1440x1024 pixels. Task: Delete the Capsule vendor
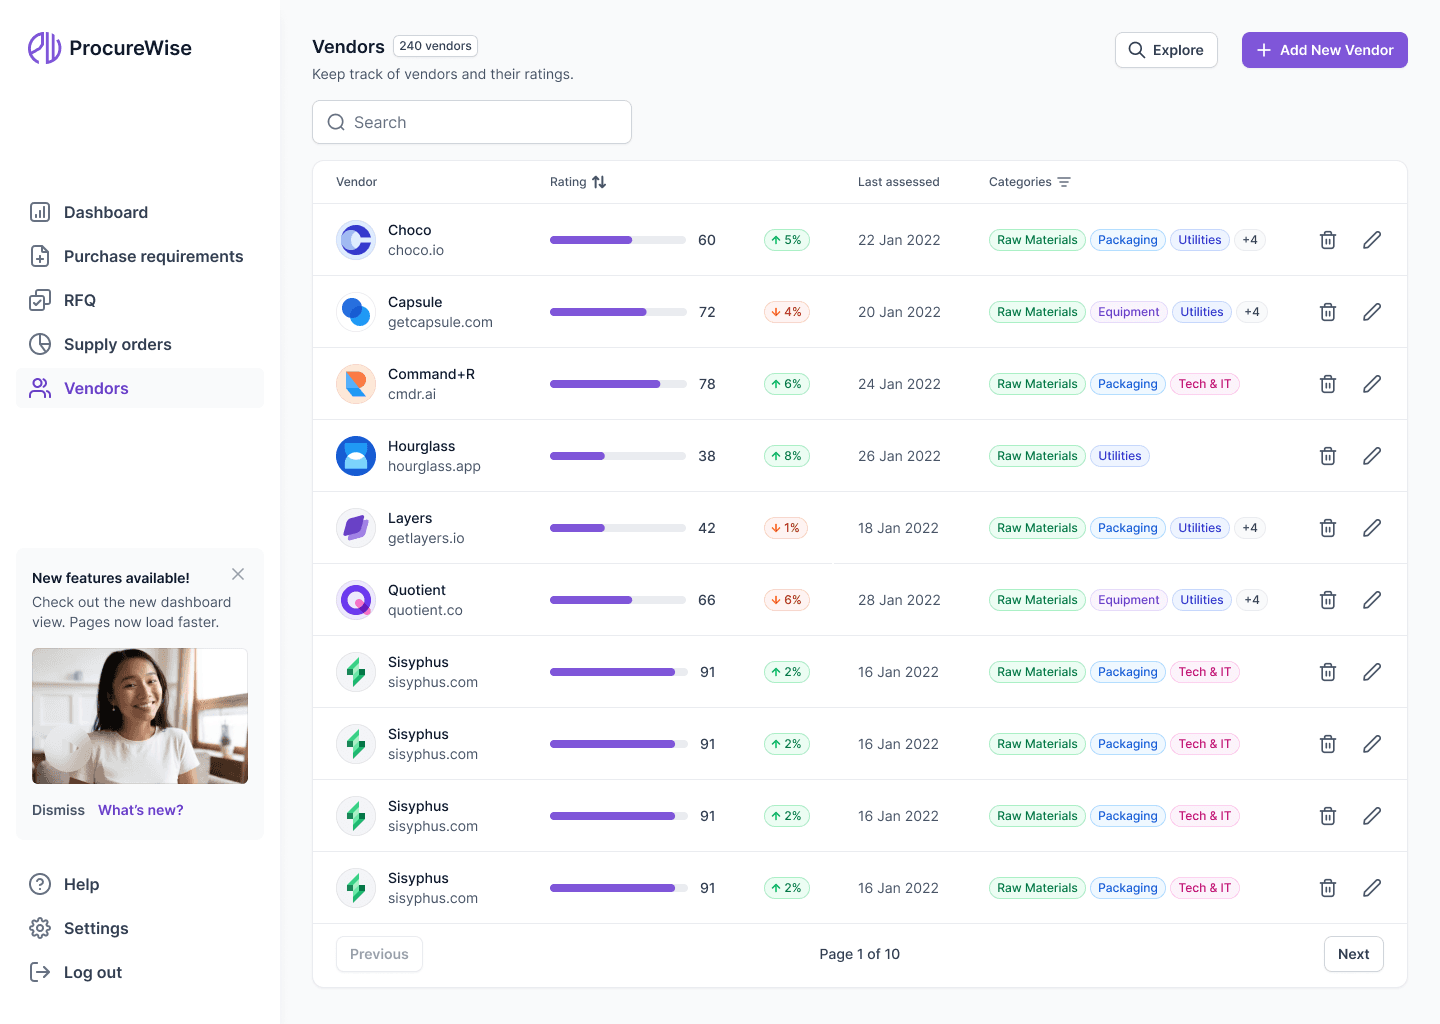click(x=1328, y=312)
